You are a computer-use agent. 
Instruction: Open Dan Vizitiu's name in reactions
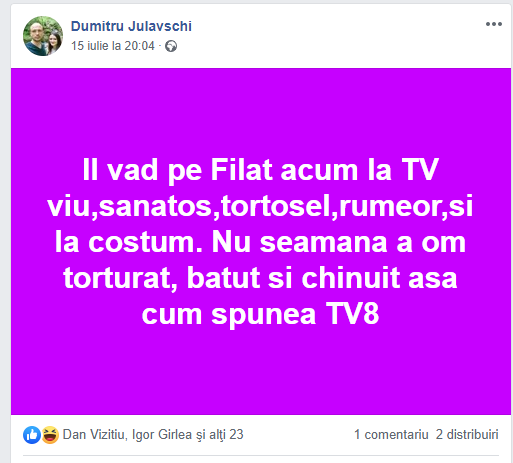(93, 435)
